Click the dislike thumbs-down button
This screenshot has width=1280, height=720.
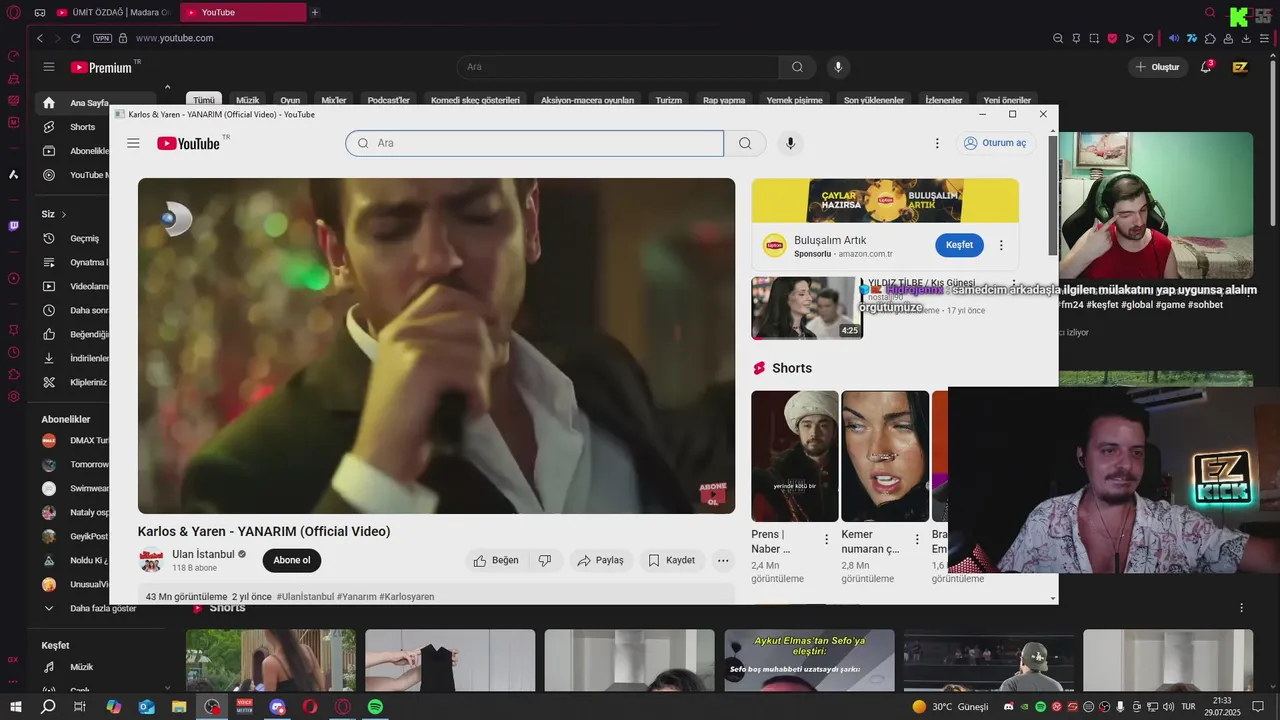pos(545,560)
